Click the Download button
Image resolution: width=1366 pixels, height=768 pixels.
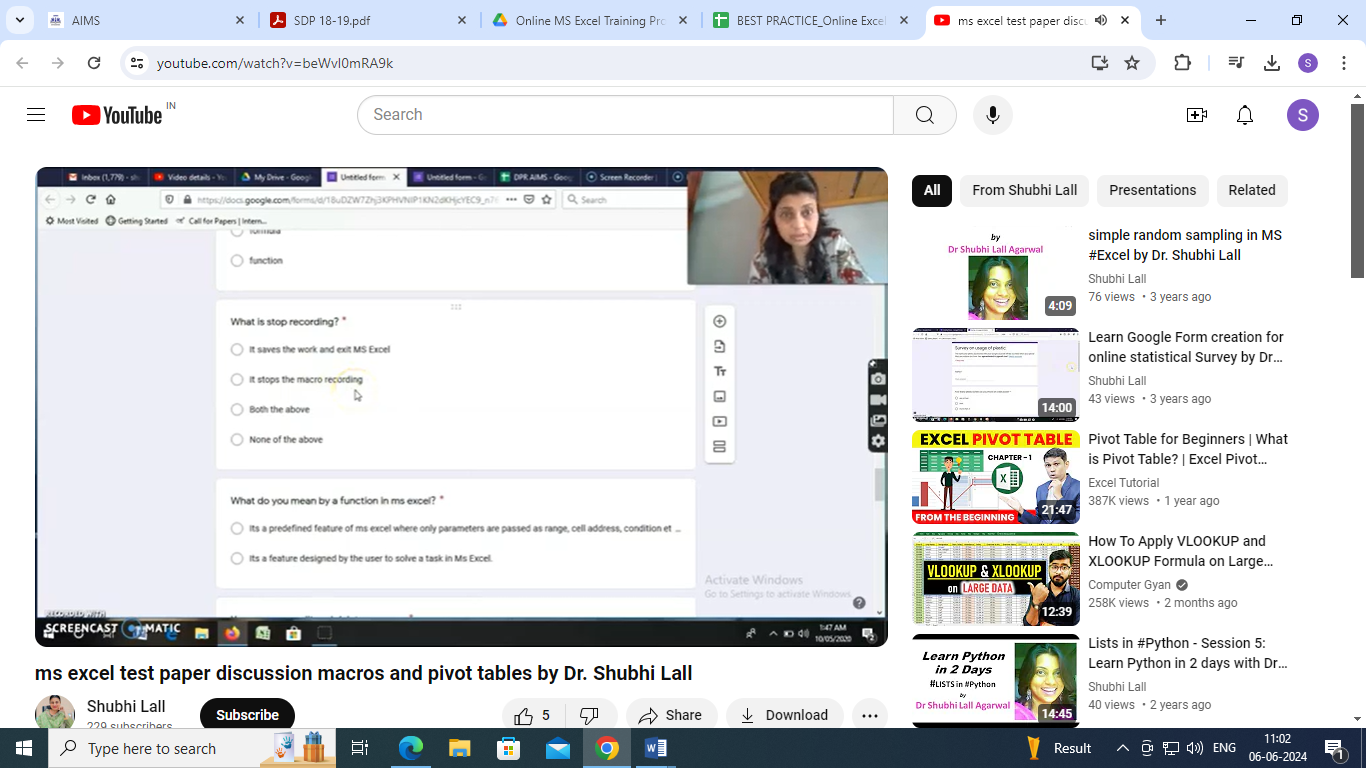(x=785, y=715)
